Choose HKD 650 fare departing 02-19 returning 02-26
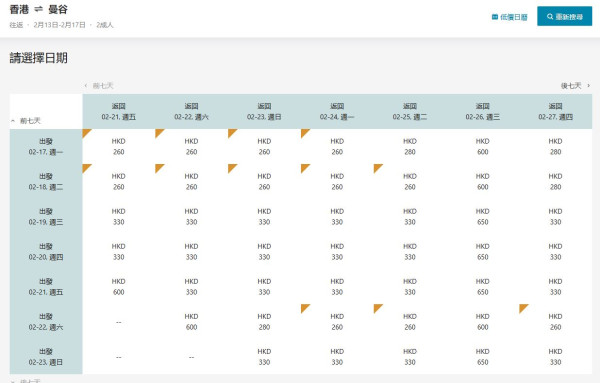Image resolution: width=600 pixels, height=383 pixels. pos(483,217)
